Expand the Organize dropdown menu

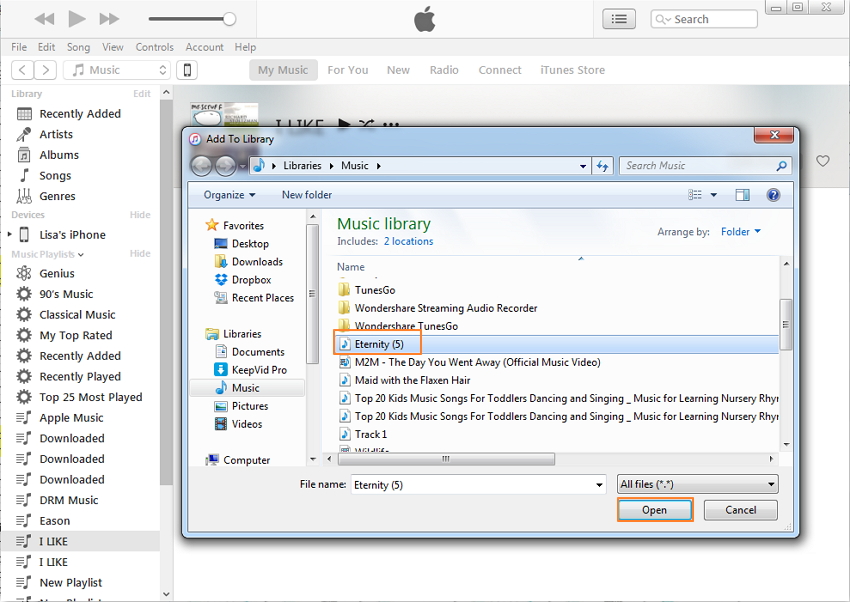(x=229, y=195)
